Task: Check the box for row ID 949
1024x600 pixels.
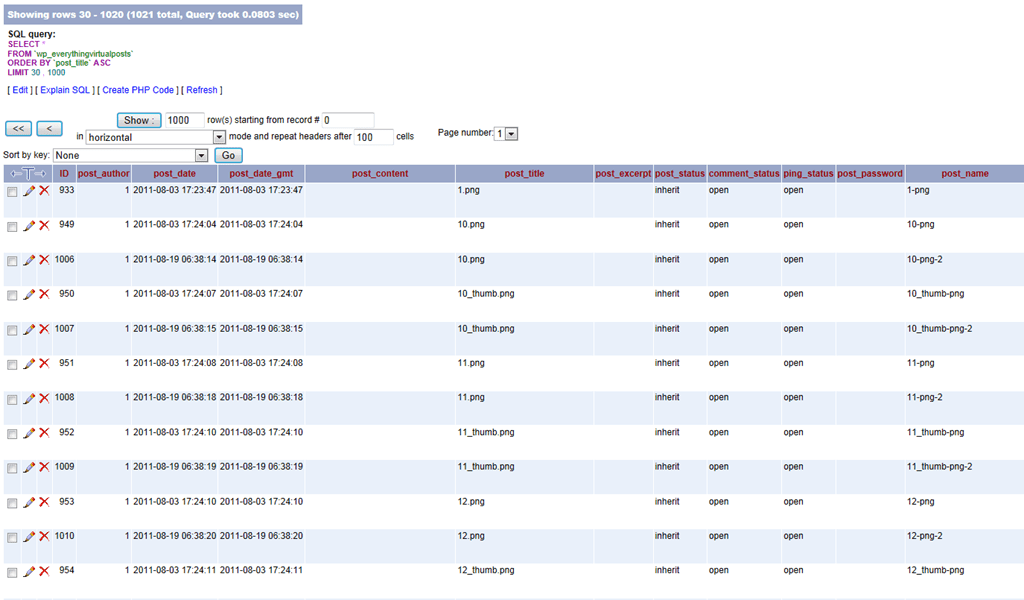Action: pyautogui.click(x=12, y=227)
